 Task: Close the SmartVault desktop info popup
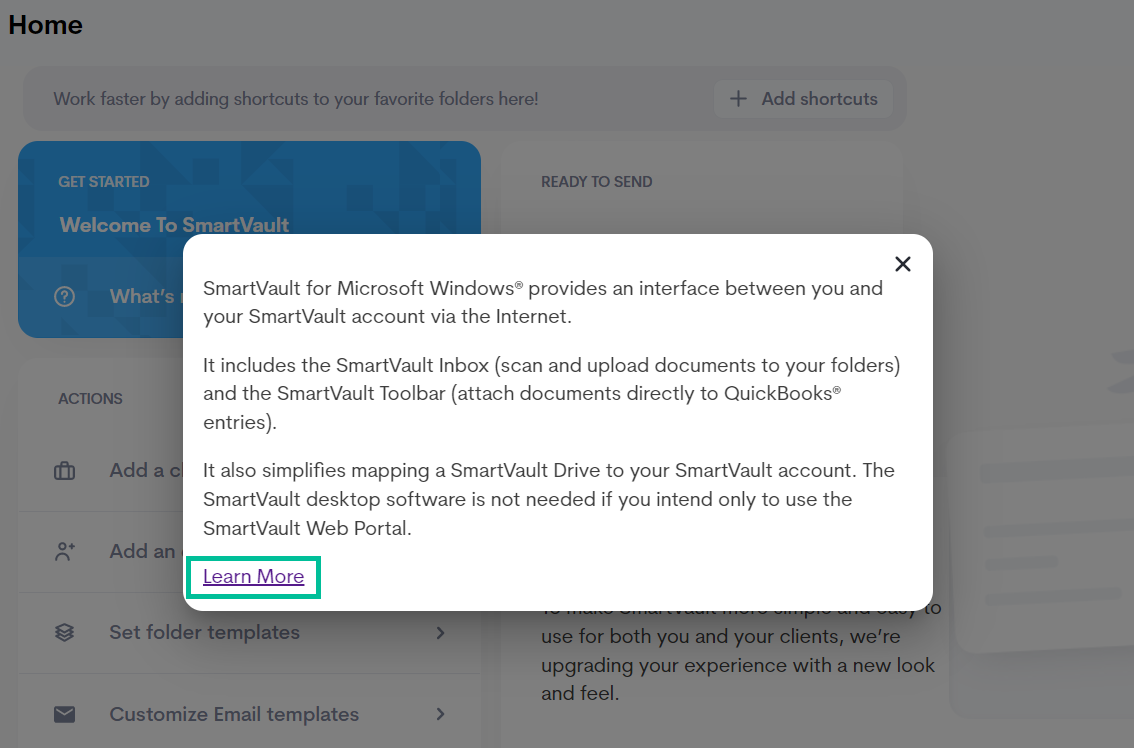[x=903, y=264]
